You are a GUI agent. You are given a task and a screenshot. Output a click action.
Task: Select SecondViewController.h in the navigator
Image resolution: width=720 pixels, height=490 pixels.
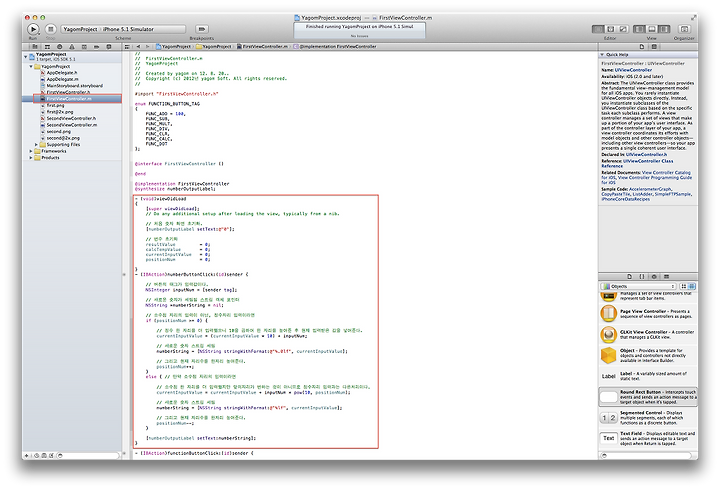tap(73, 118)
